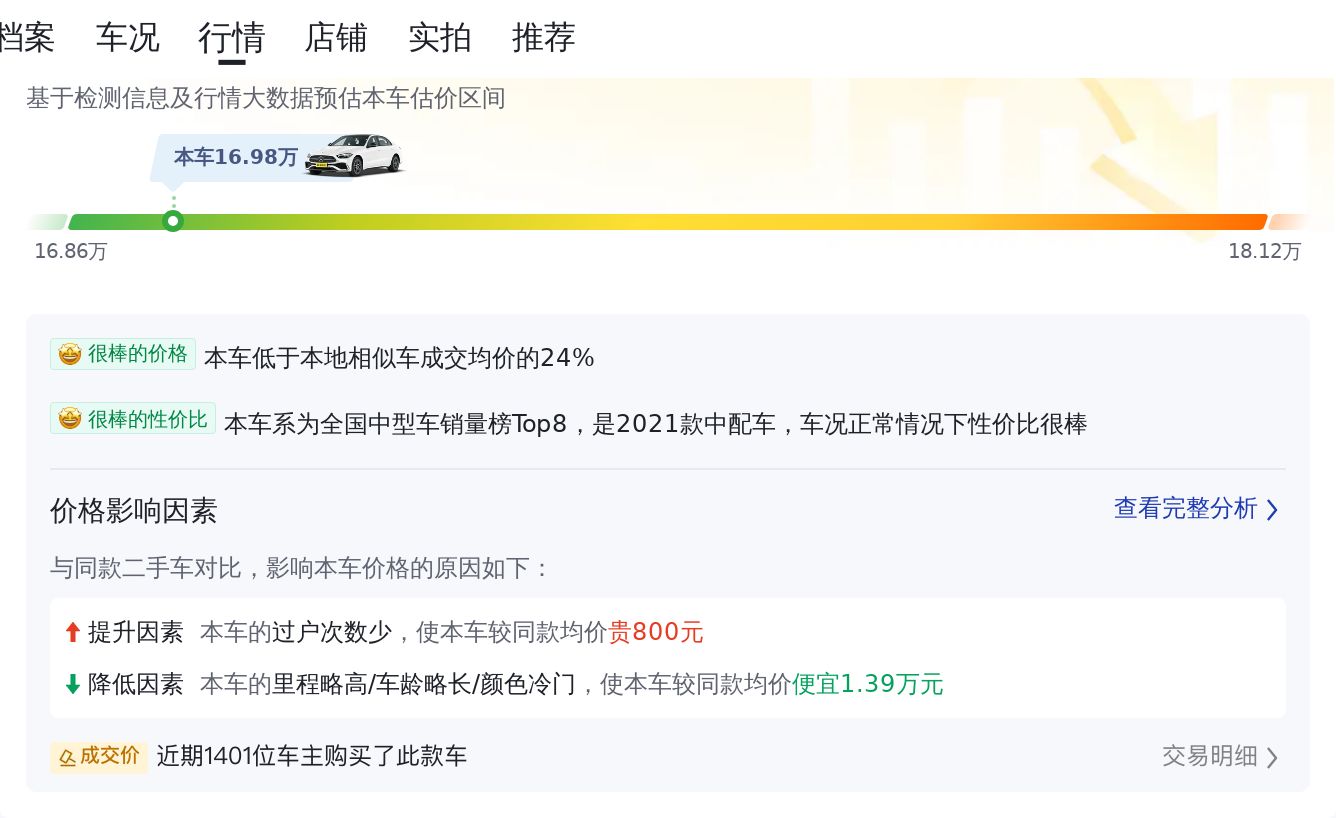Screen dimensions: 1336x818
Task: Switch to the 档案 tab
Action: tap(26, 38)
